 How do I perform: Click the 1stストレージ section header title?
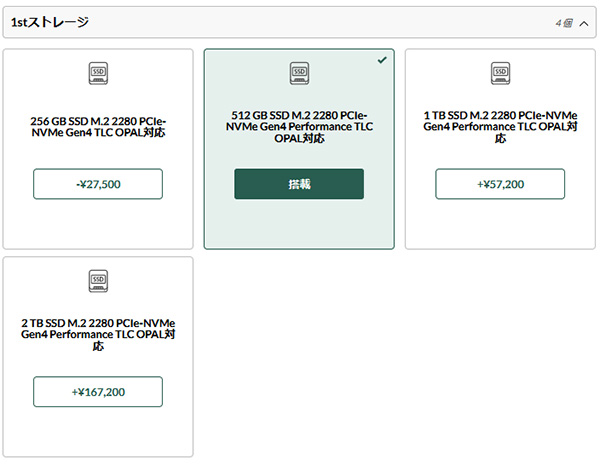click(x=50, y=22)
